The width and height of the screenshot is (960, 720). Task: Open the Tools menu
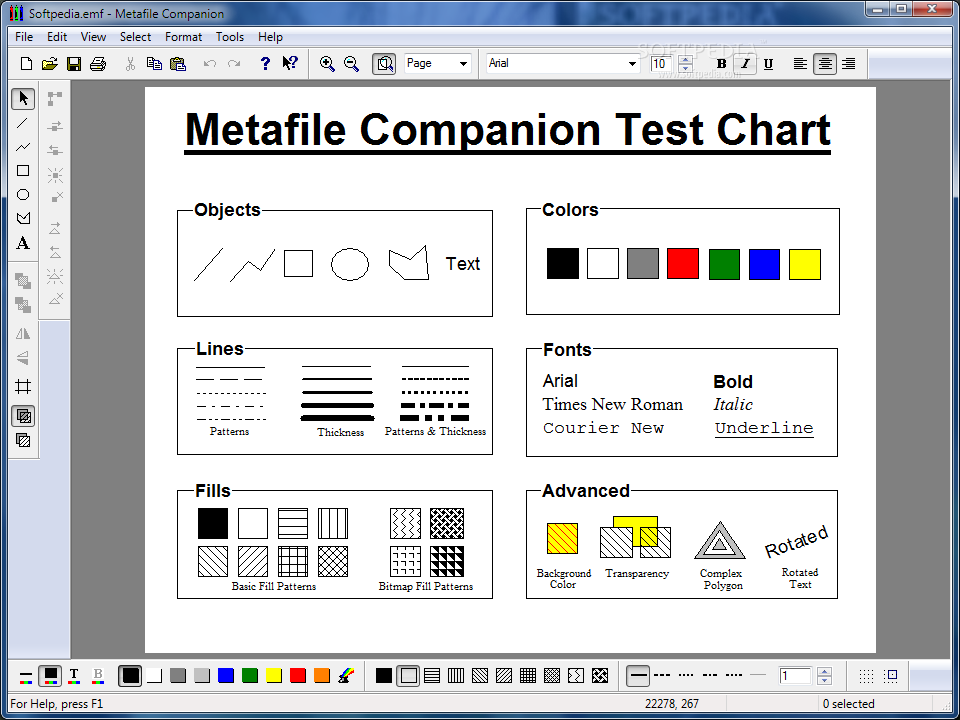[x=230, y=37]
